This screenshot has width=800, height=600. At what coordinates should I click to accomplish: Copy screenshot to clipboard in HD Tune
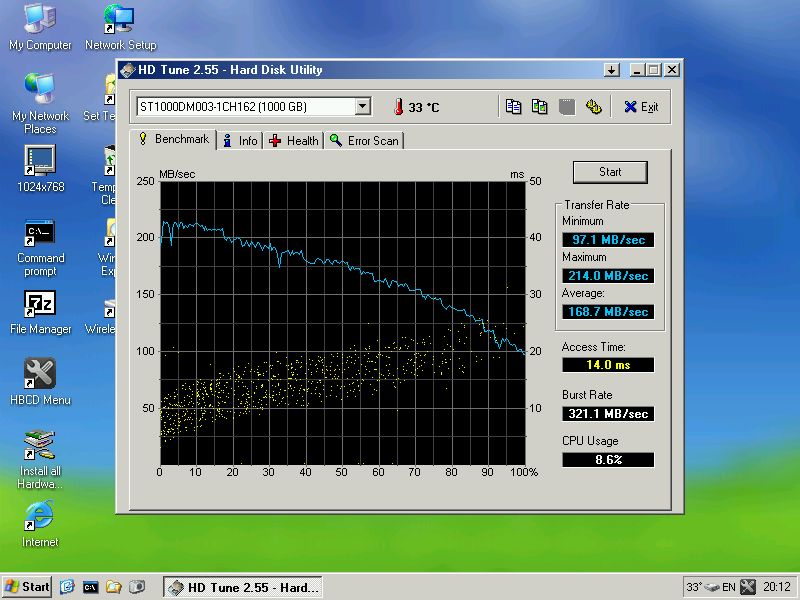tap(540, 107)
